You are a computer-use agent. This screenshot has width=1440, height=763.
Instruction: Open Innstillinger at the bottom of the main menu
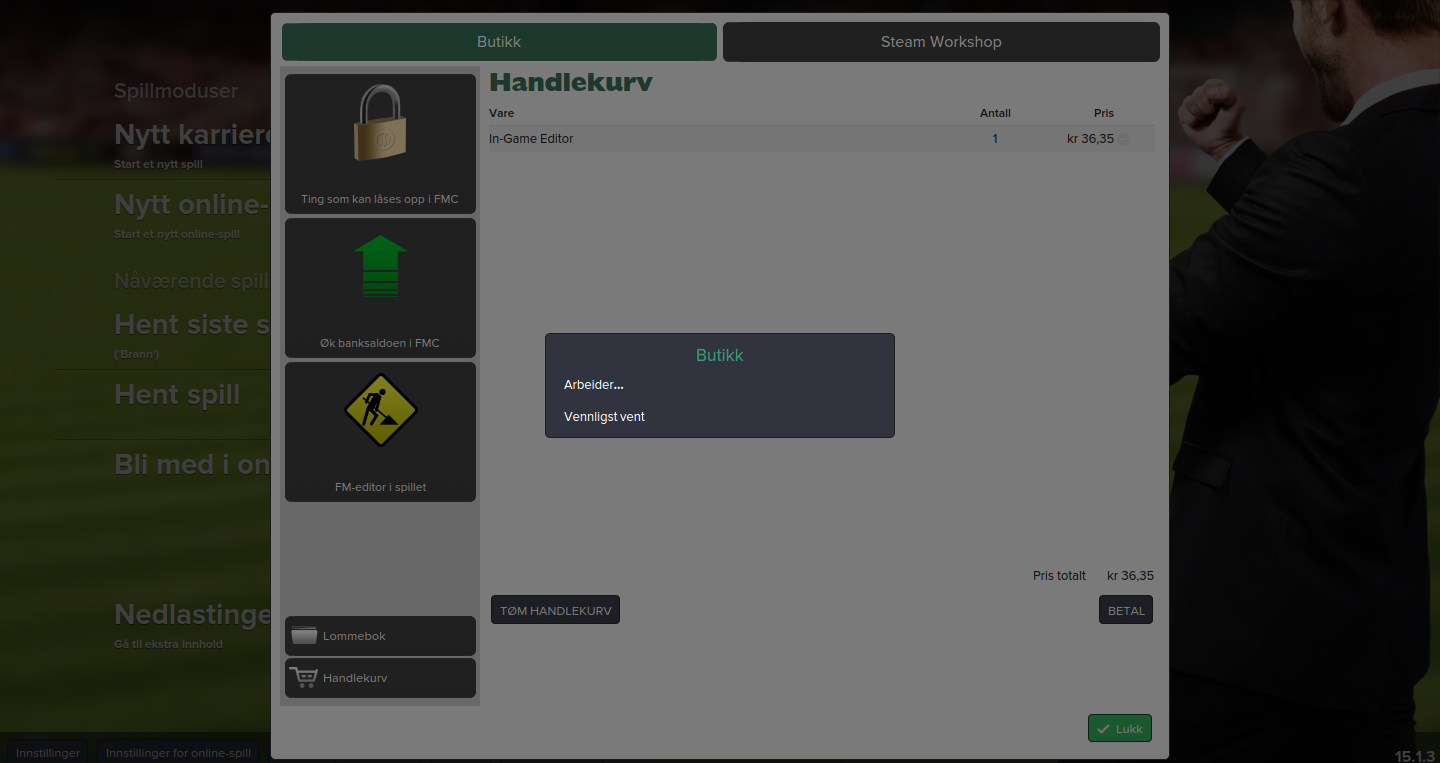(48, 752)
